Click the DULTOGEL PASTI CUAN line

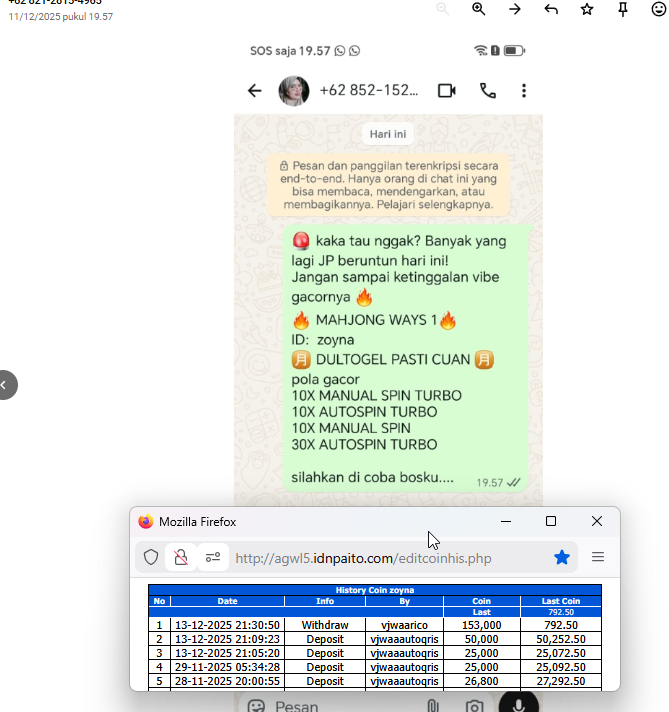pos(392,360)
